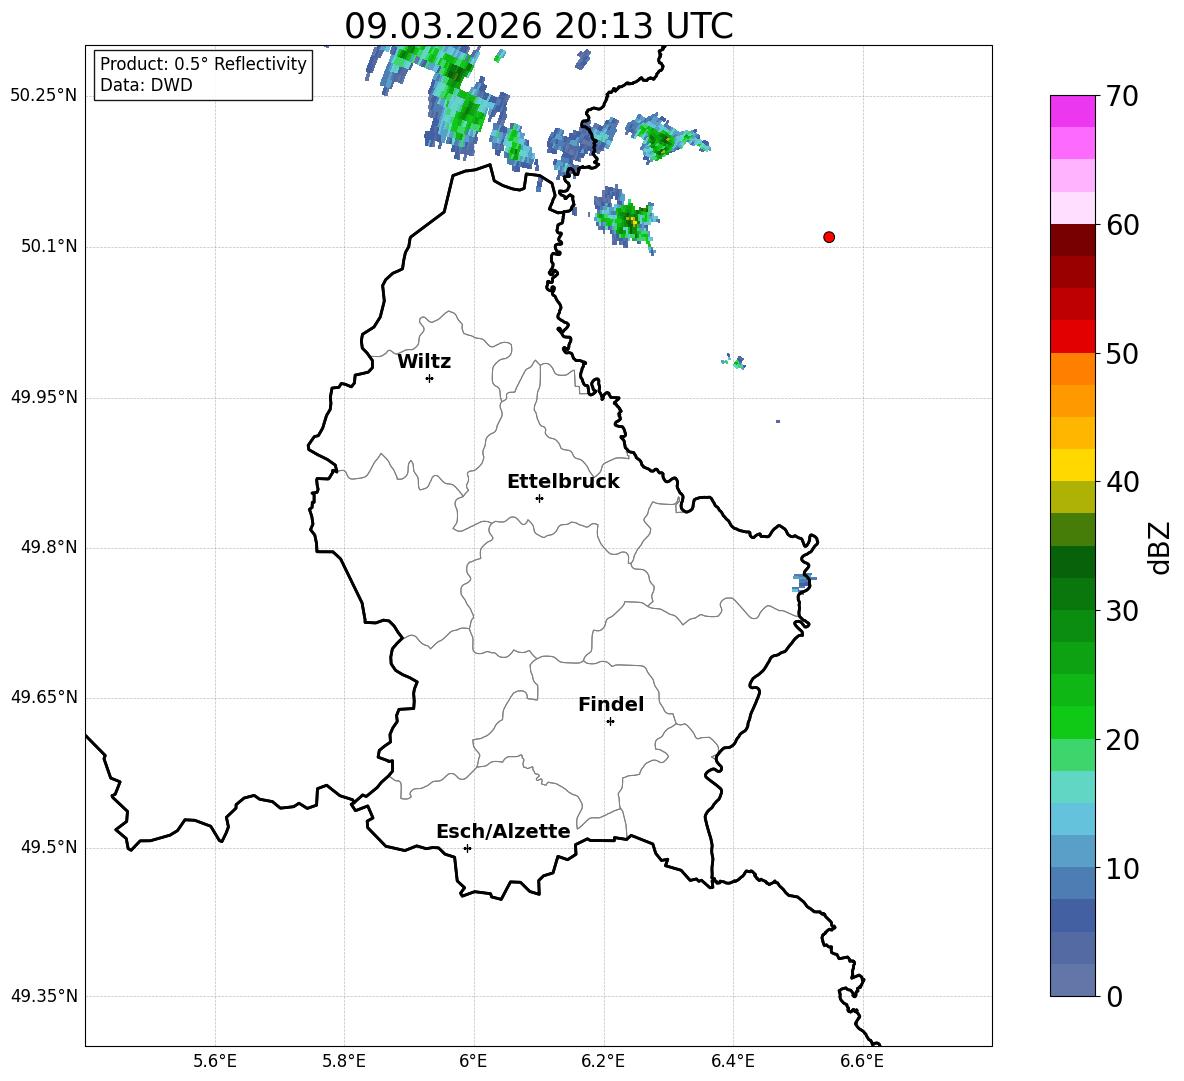
Task: Click the 49.95°N latitude label
Action: click(x=44, y=397)
